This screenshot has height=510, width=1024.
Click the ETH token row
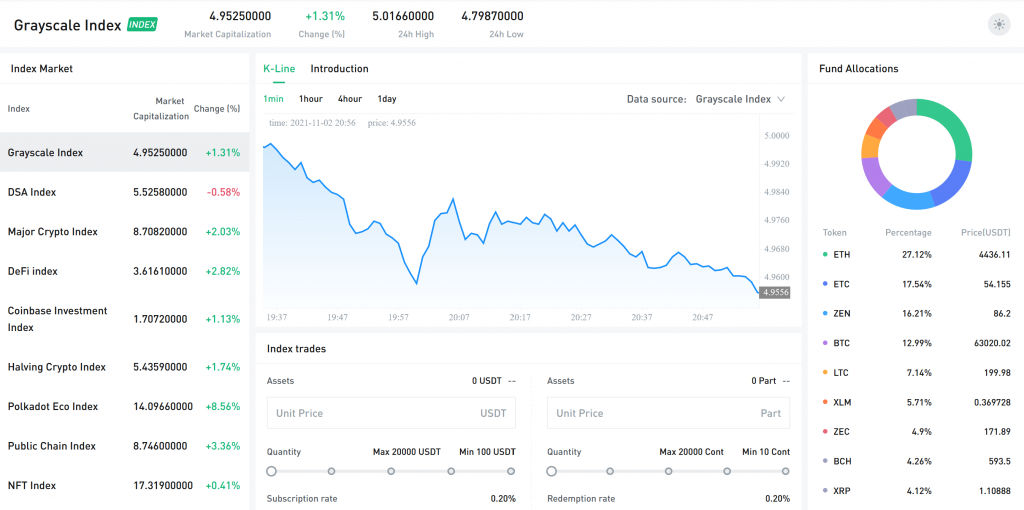pyautogui.click(x=916, y=254)
